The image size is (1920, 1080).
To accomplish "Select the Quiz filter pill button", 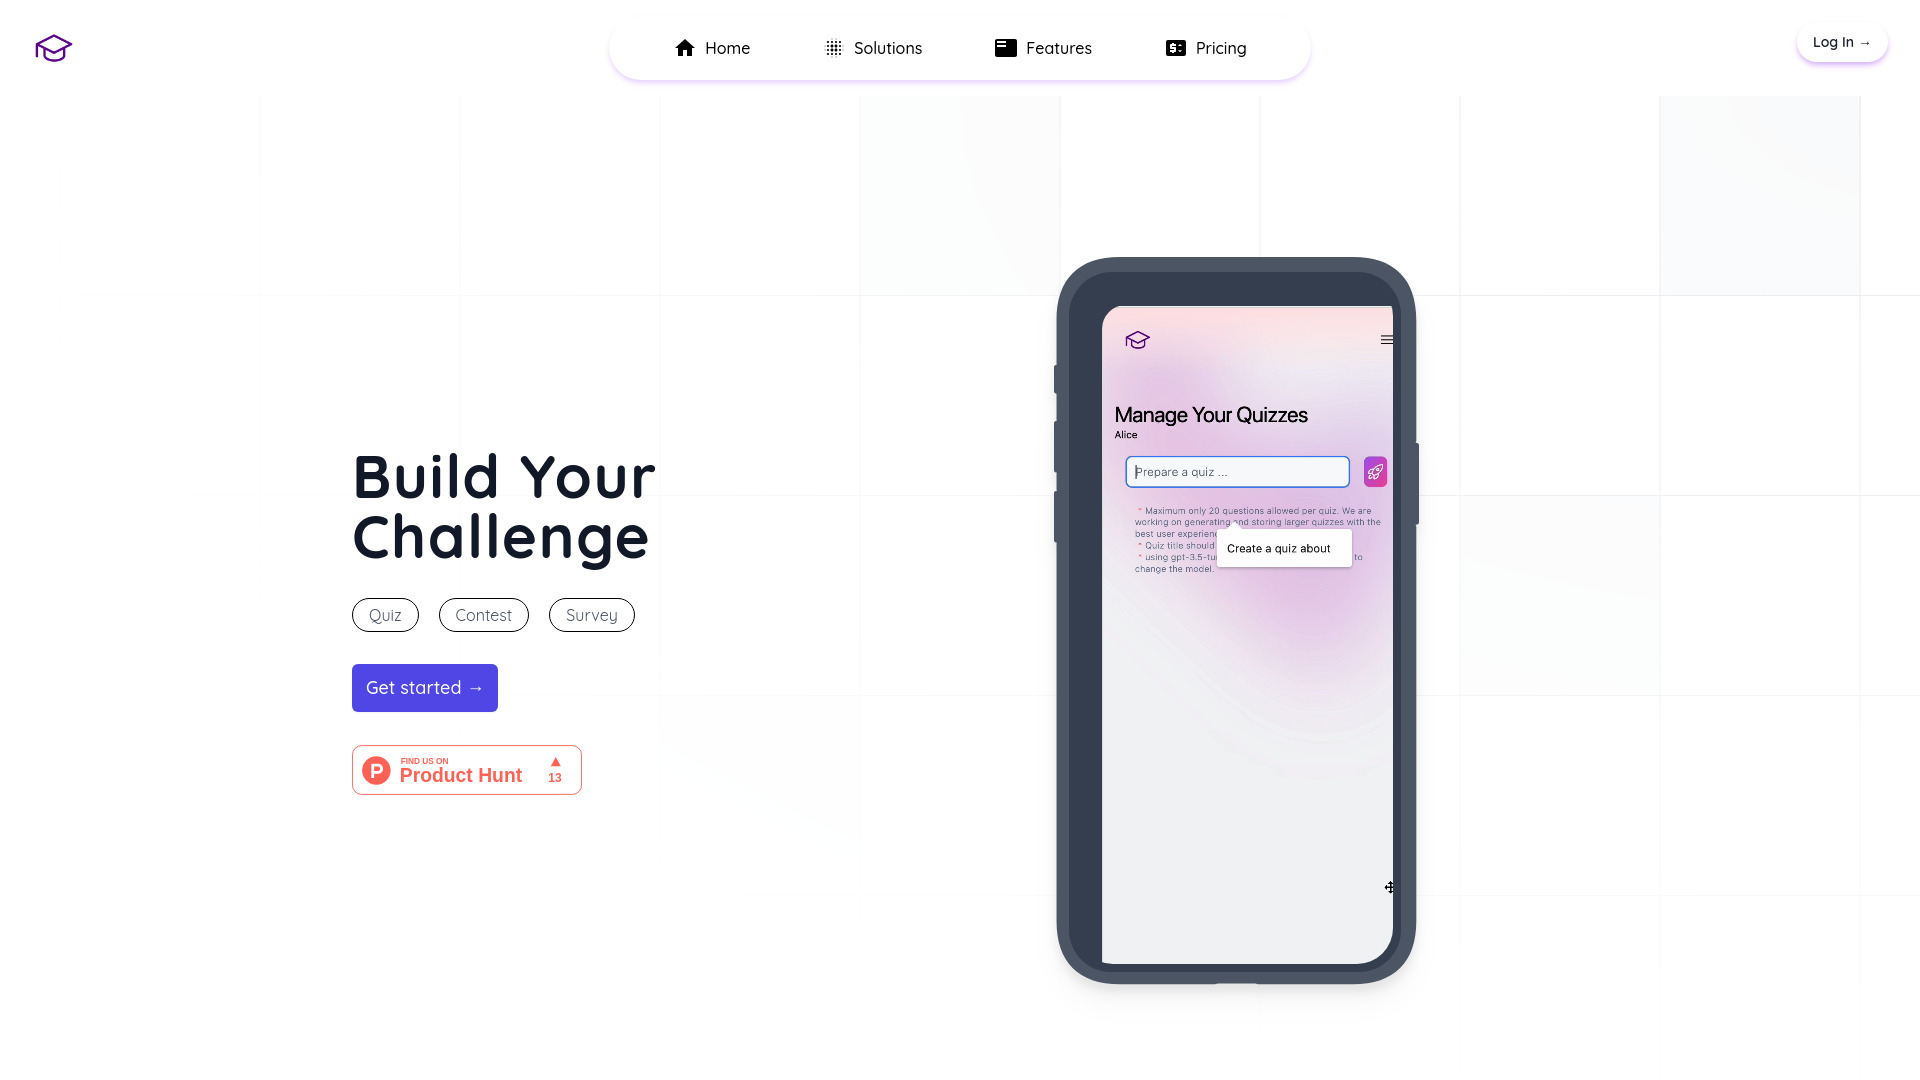I will (385, 615).
